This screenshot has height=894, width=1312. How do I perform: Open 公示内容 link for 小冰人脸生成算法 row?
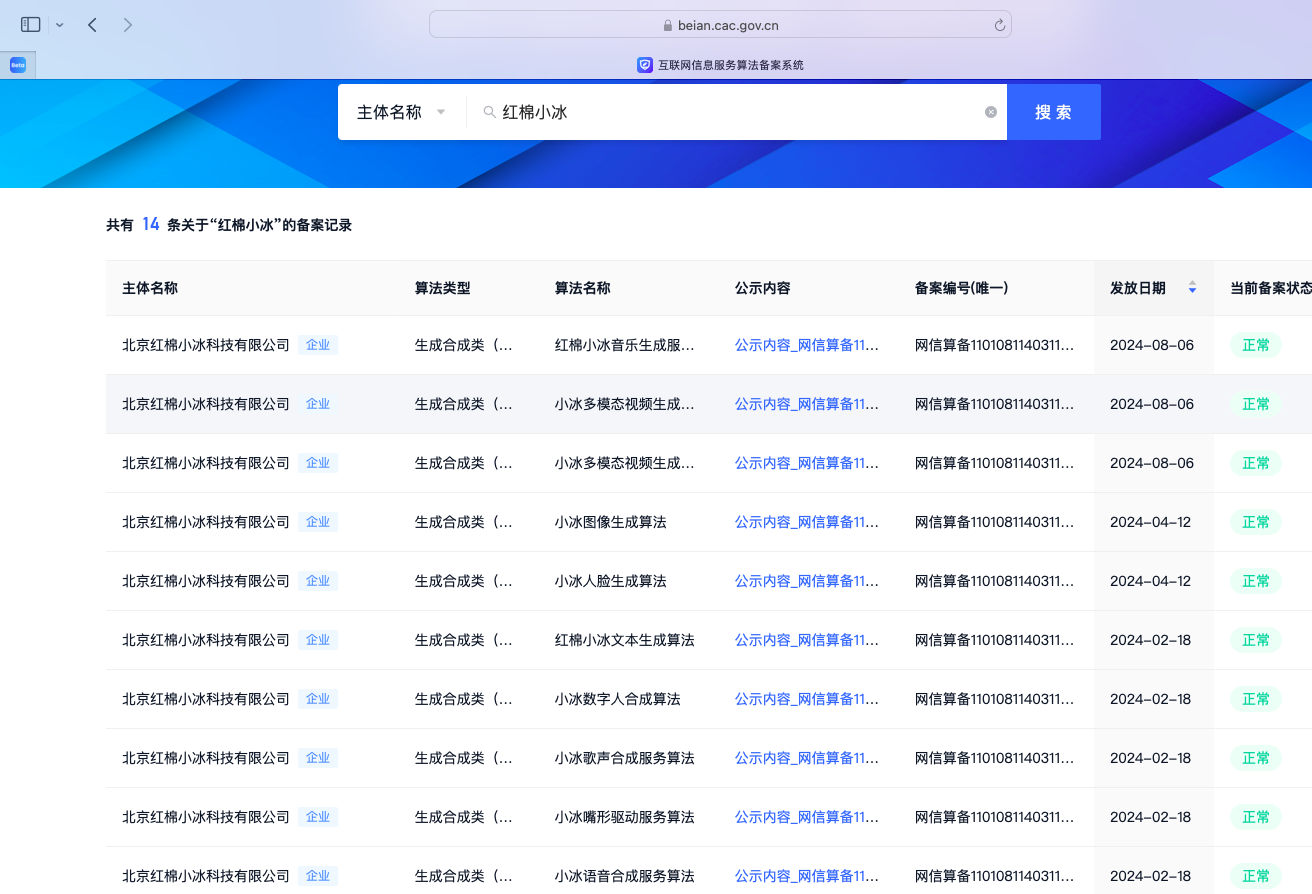pos(807,581)
